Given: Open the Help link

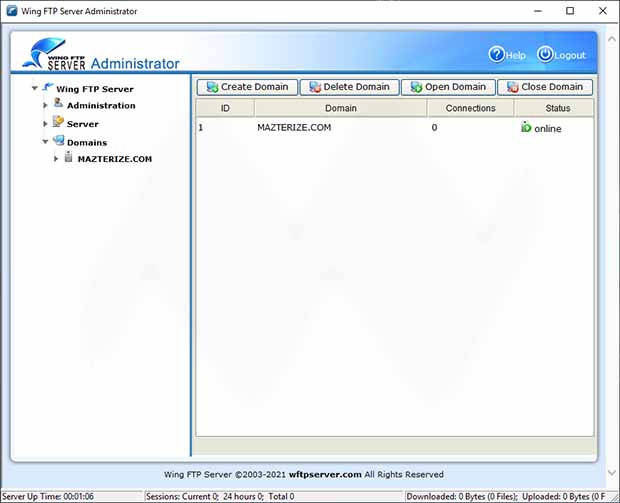Looking at the screenshot, I should pos(516,55).
